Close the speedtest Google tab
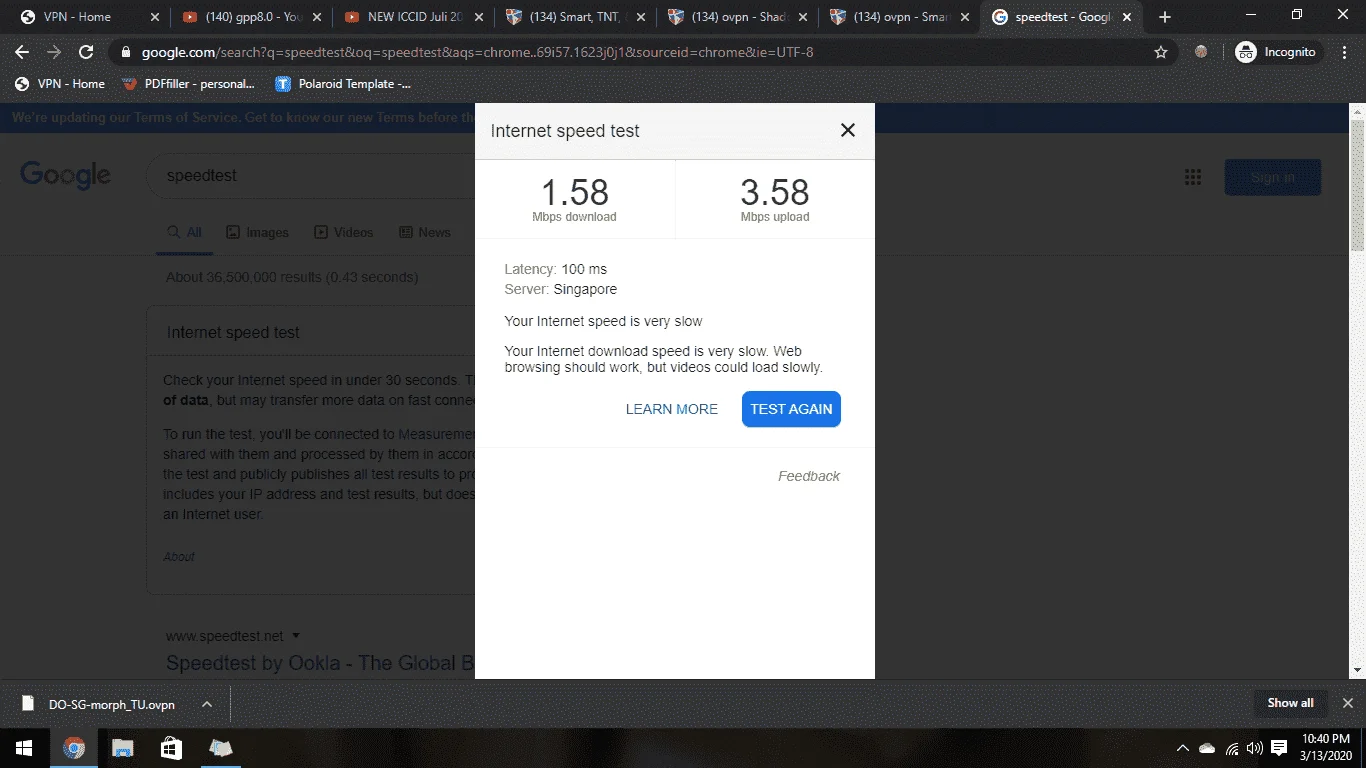Viewport: 1366px width, 768px height. (x=1129, y=17)
